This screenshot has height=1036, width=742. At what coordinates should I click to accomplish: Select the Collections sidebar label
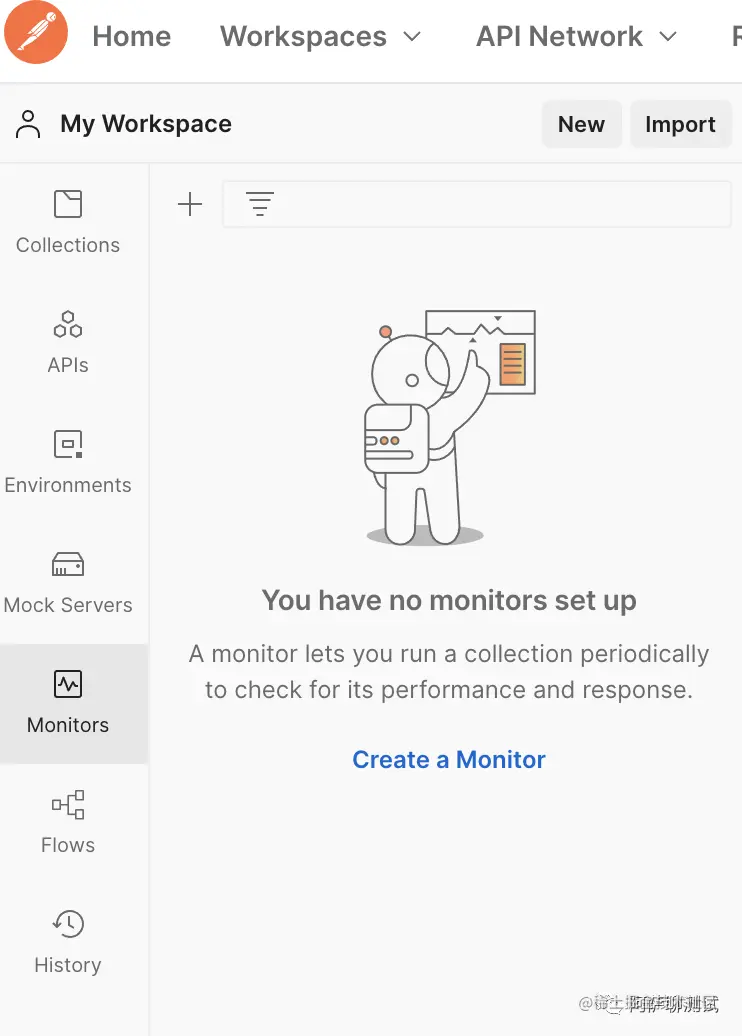click(68, 245)
